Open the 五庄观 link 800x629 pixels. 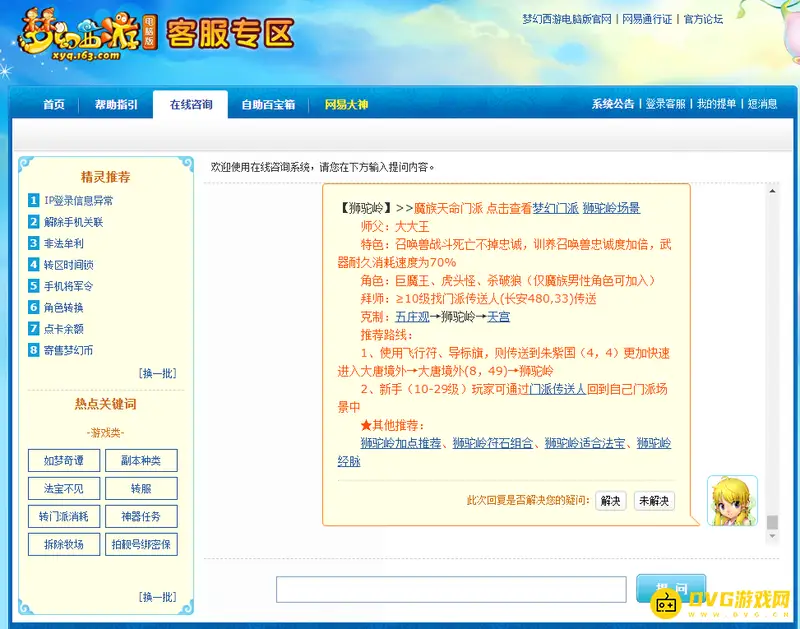point(412,317)
